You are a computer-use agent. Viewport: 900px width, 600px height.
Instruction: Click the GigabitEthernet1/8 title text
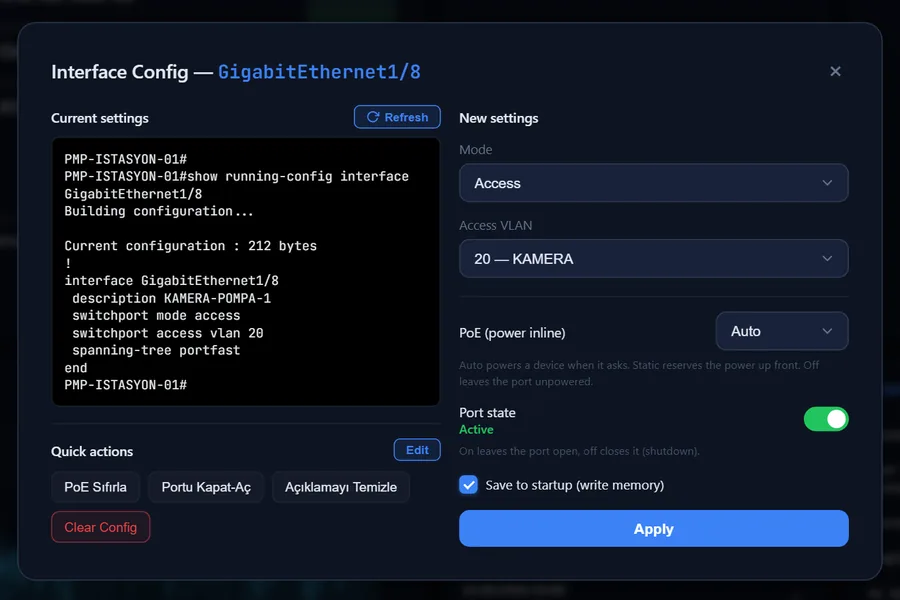click(319, 72)
